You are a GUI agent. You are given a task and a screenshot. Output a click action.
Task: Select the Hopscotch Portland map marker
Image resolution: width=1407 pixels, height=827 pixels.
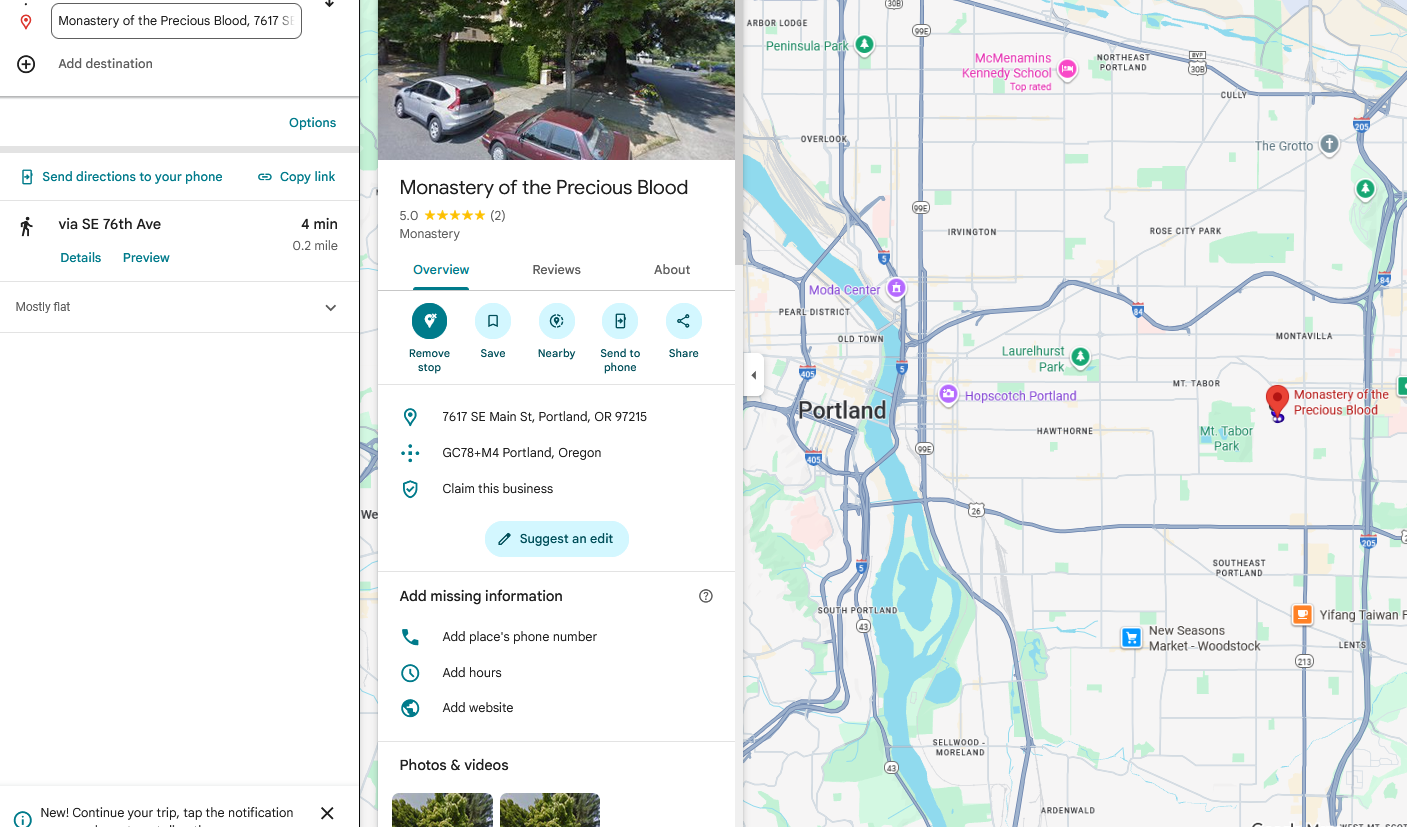coord(948,395)
